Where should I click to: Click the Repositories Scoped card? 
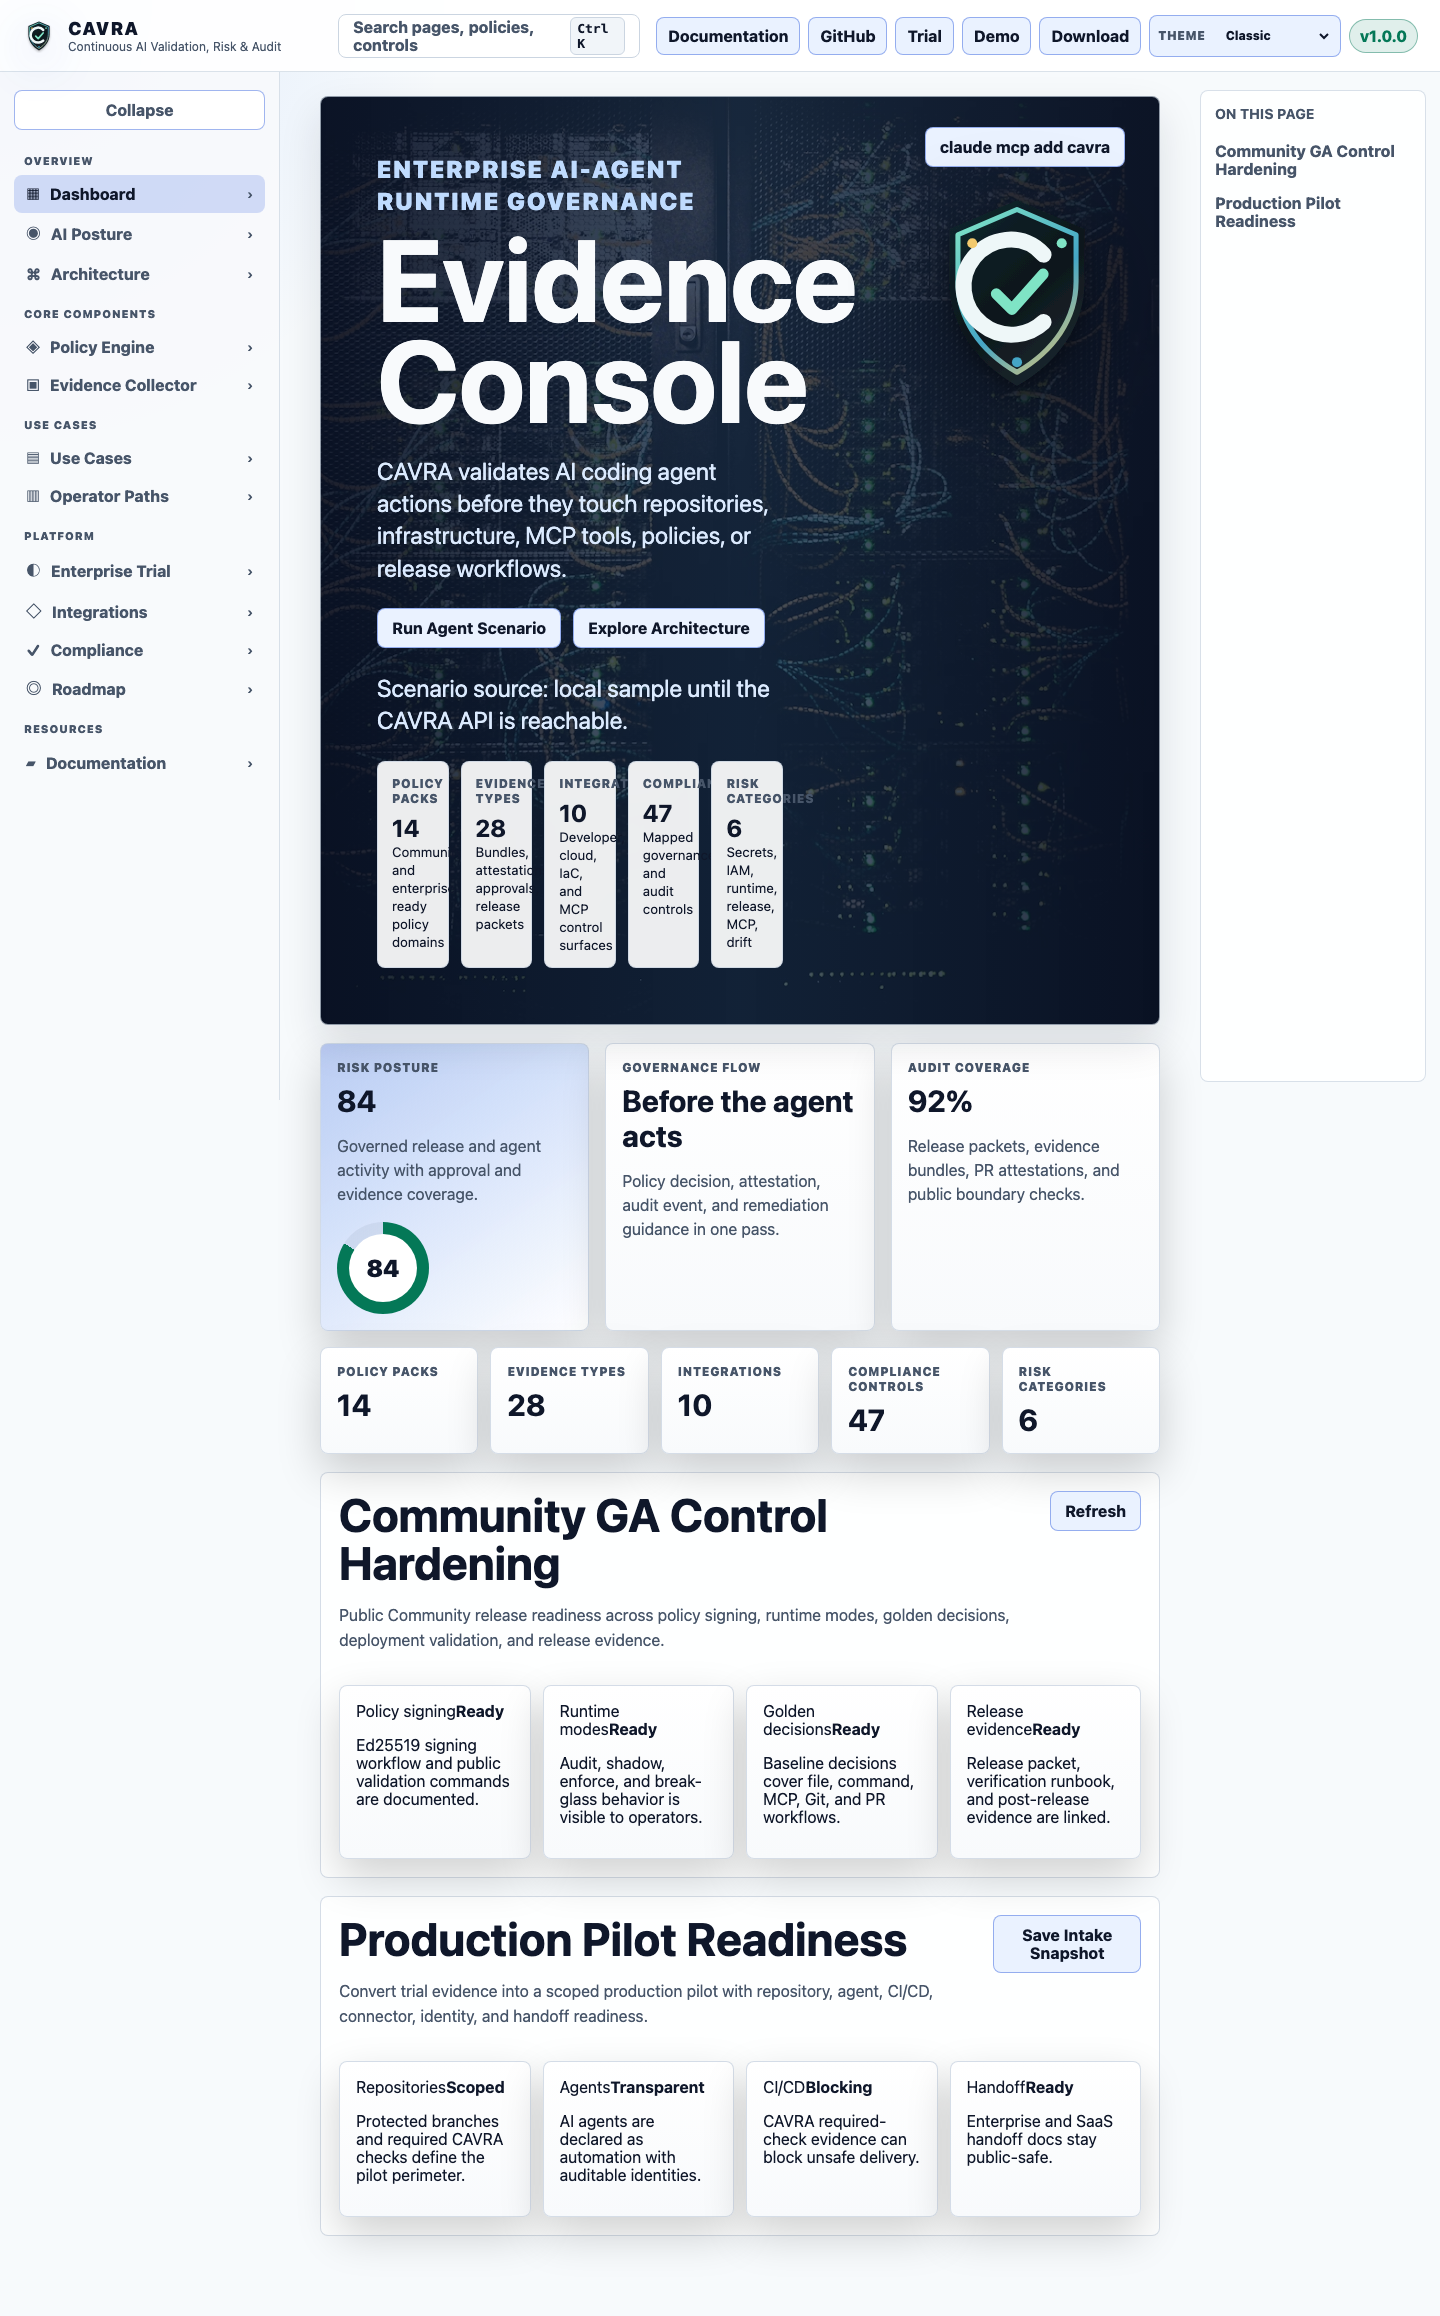coord(435,2139)
